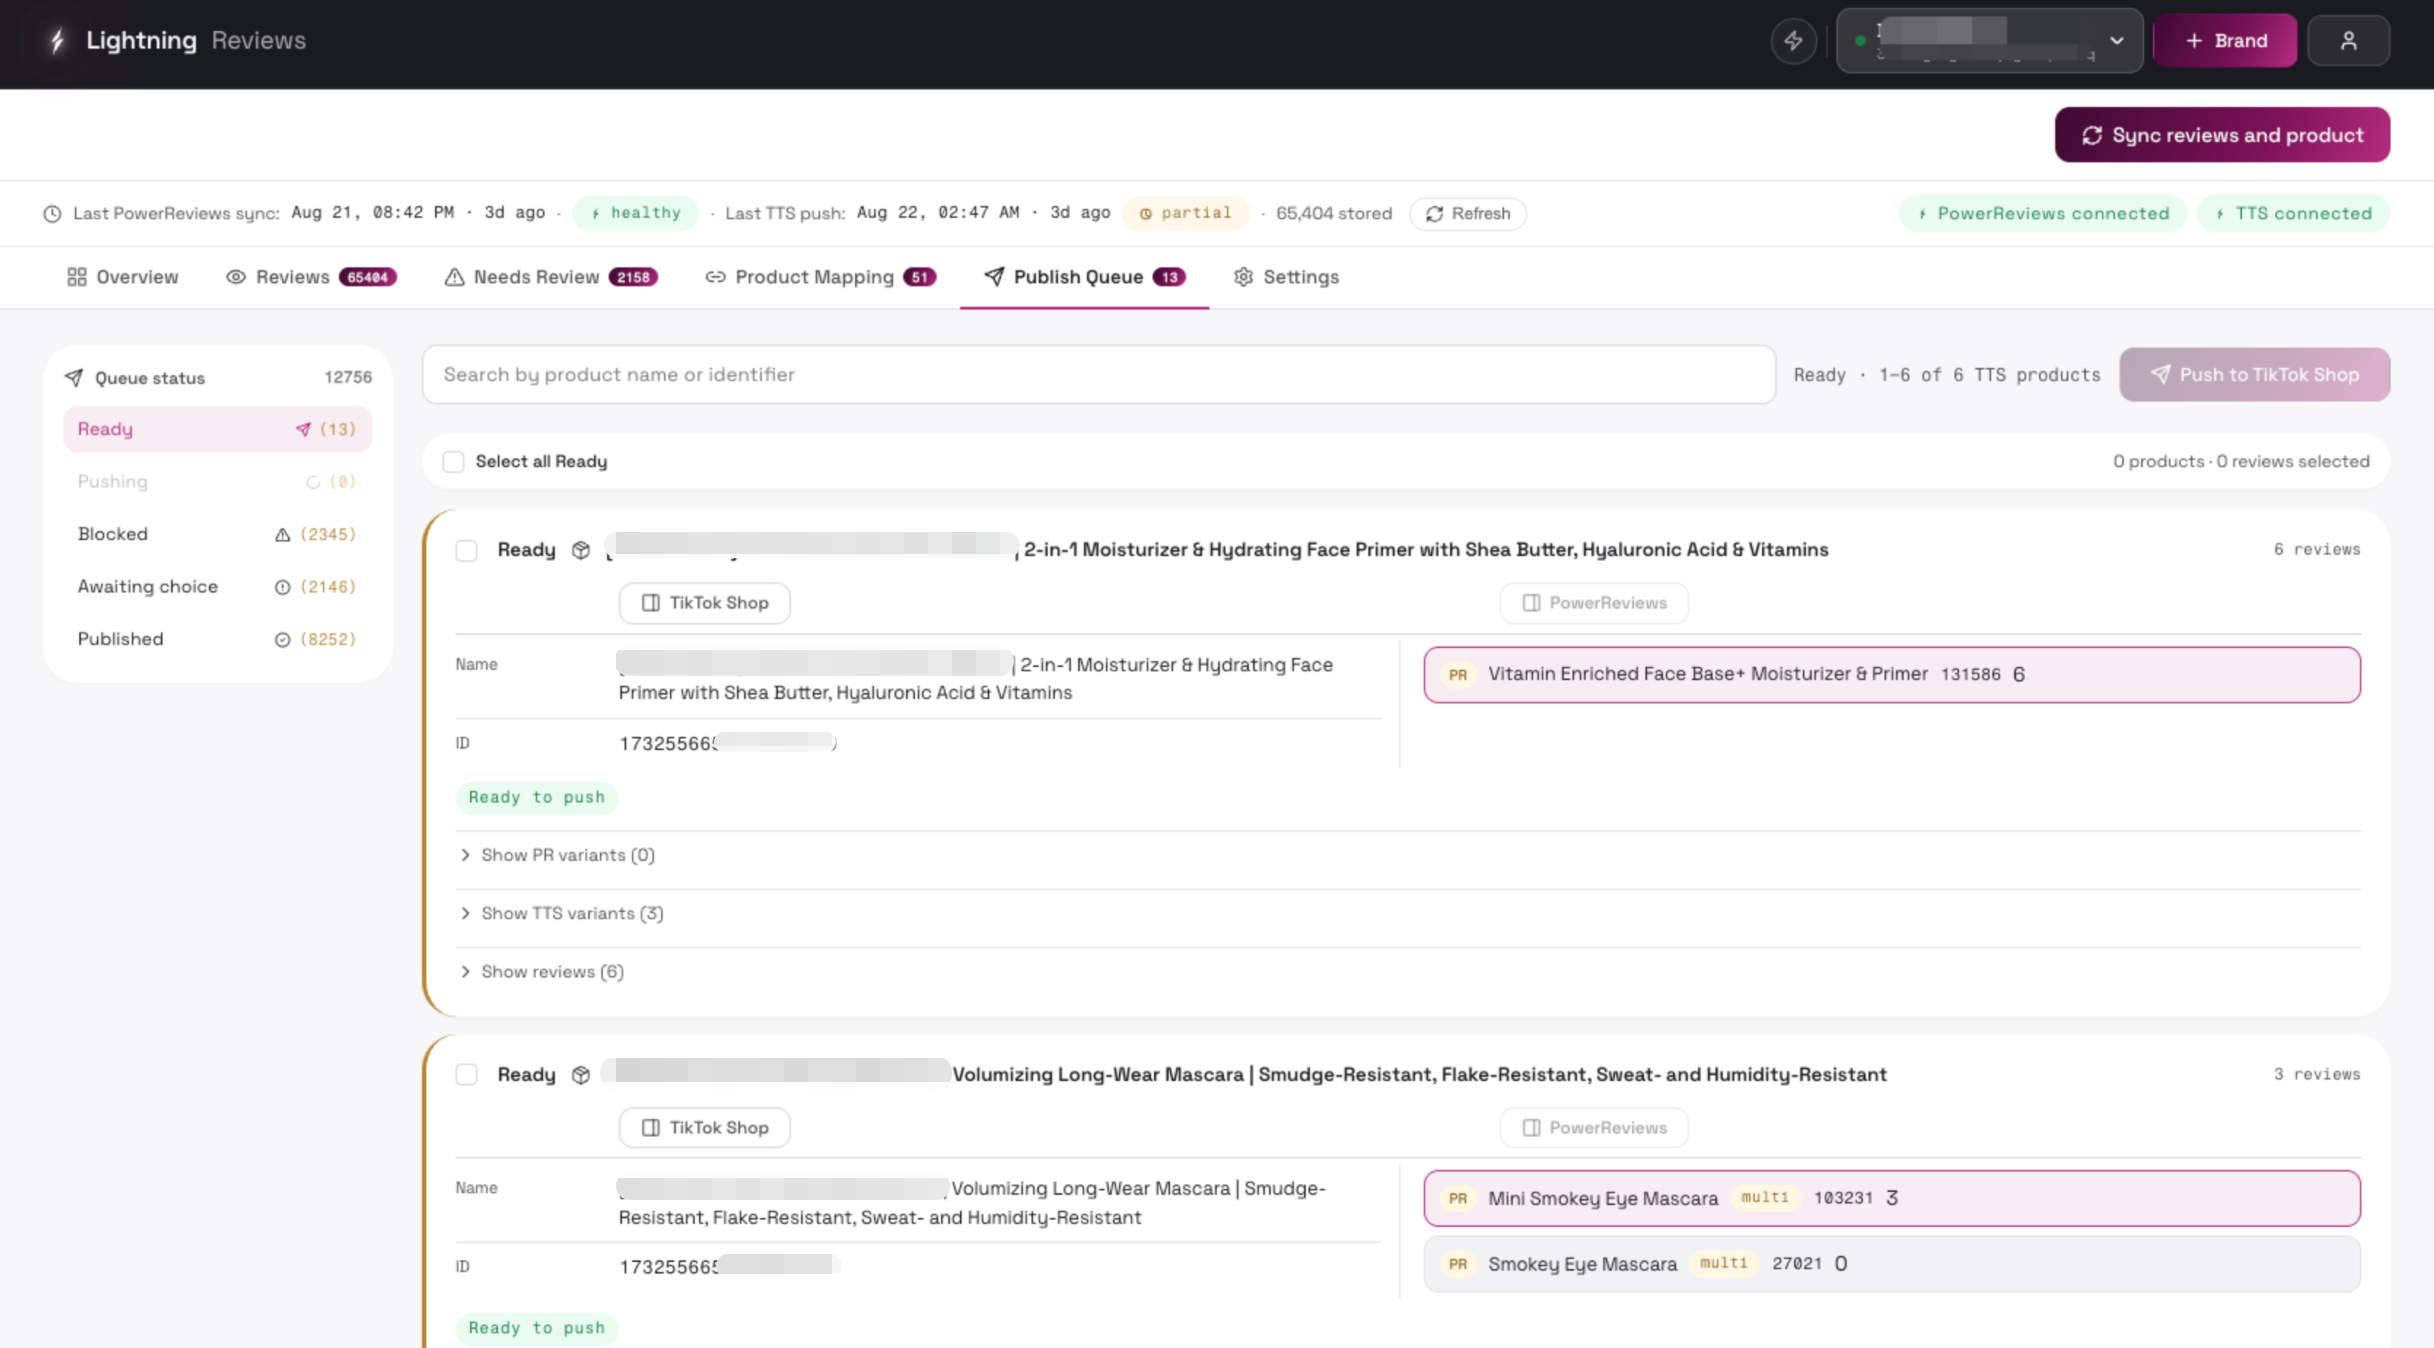Click the lightning bolt icon in top bar
2434x1348 pixels.
point(1793,41)
